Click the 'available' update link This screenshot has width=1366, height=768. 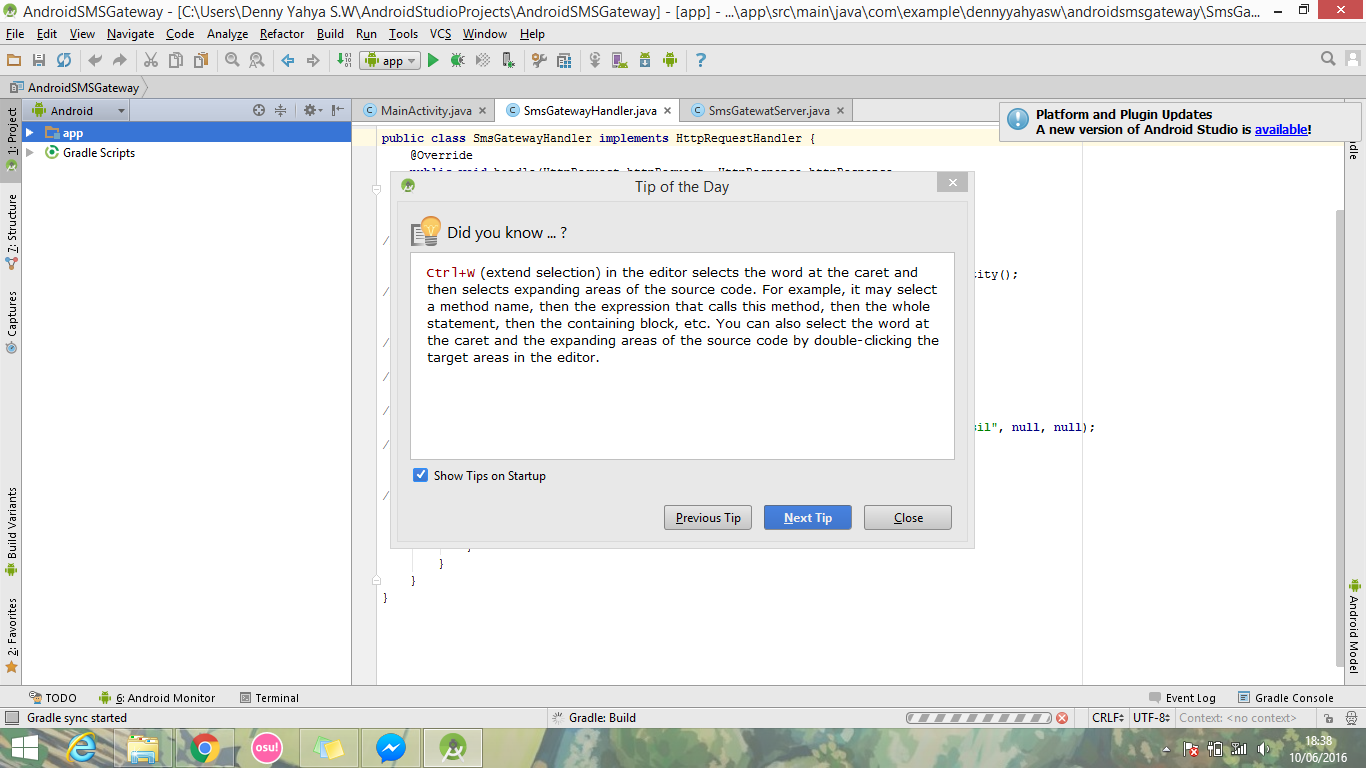coord(1281,129)
